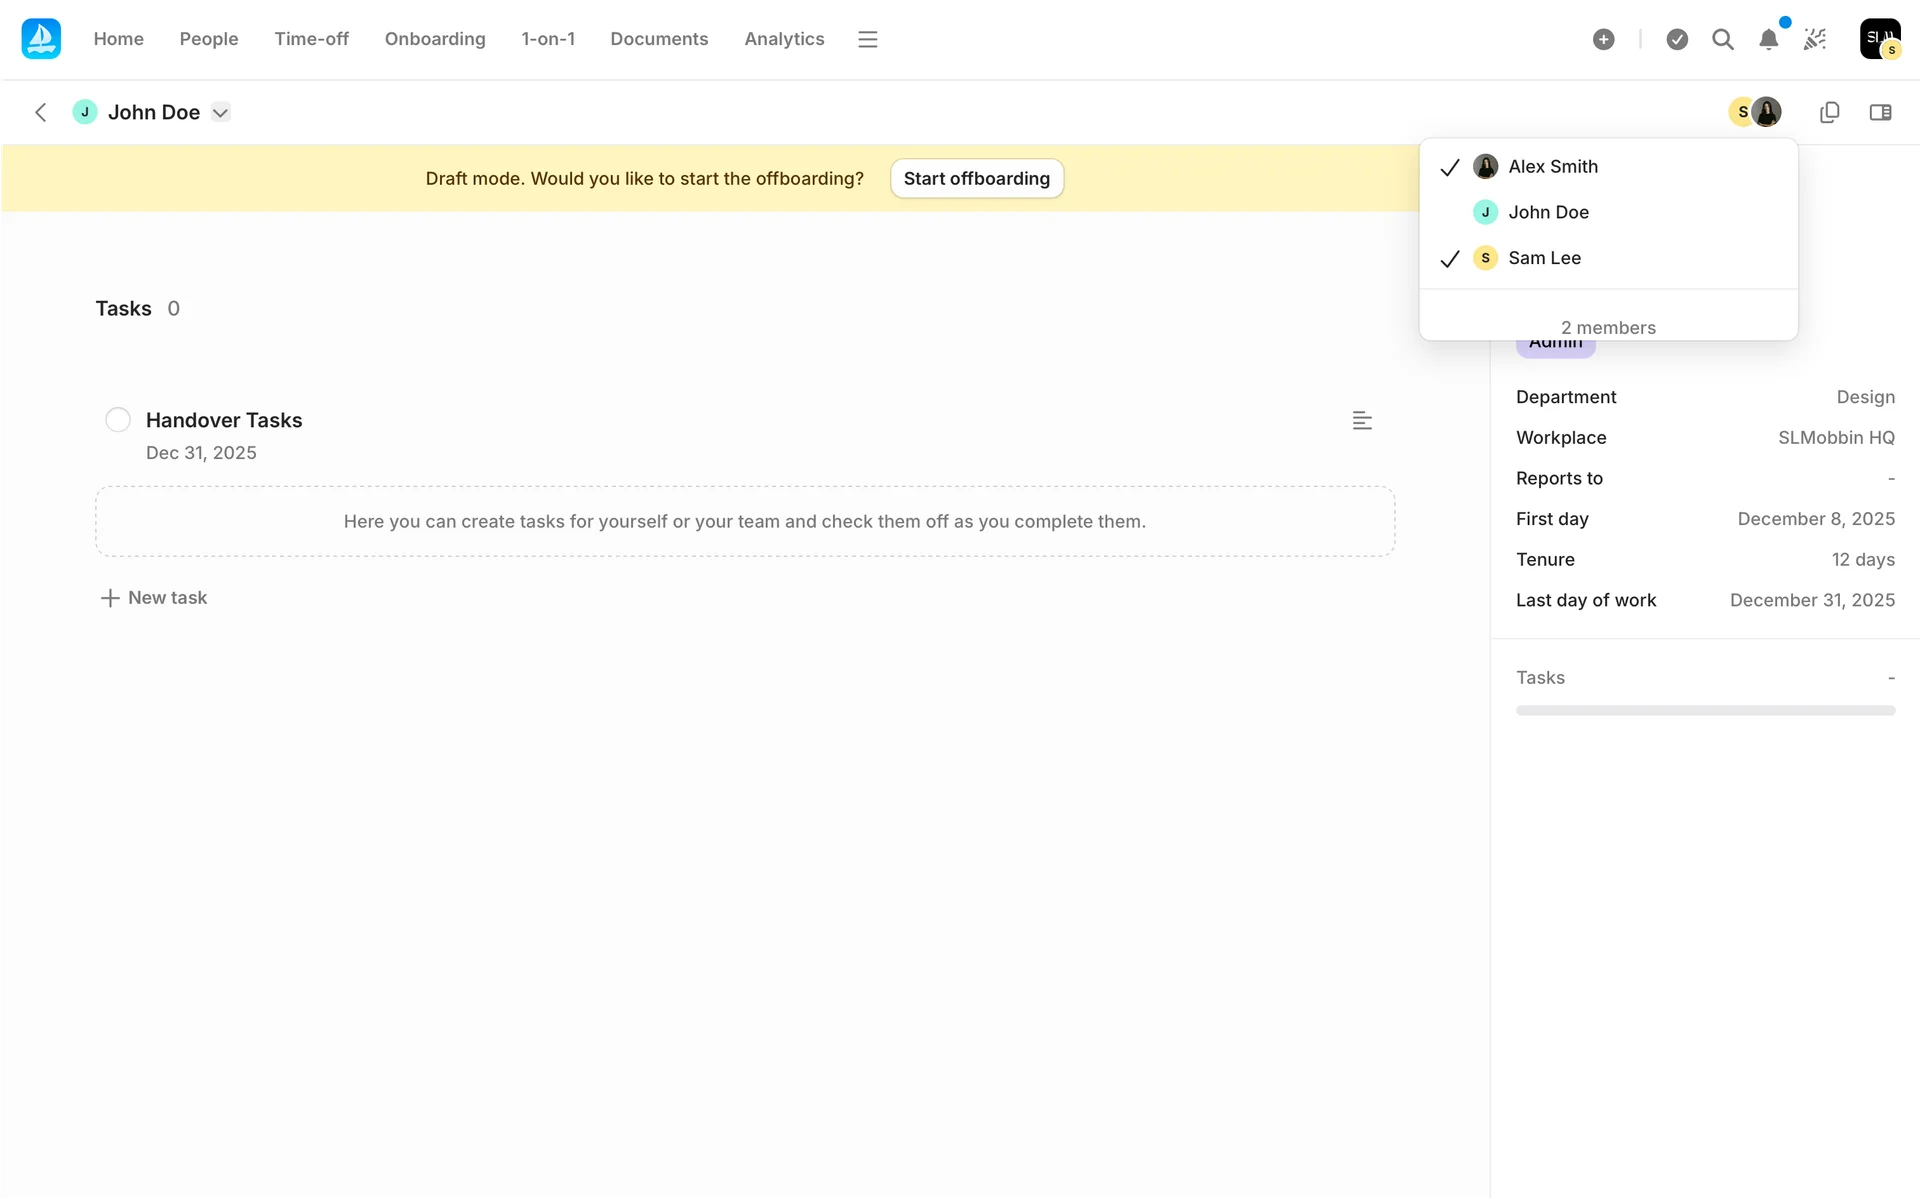
Task: Open the Handover Tasks description icon
Action: pyautogui.click(x=1361, y=421)
